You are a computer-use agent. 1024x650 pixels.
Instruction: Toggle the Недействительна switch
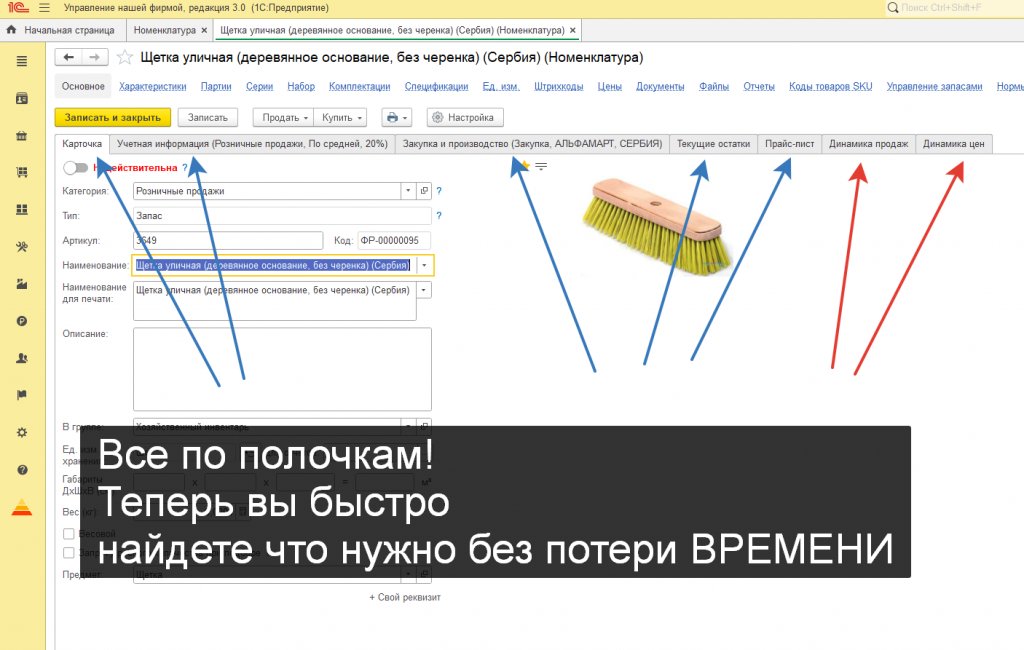click(76, 168)
